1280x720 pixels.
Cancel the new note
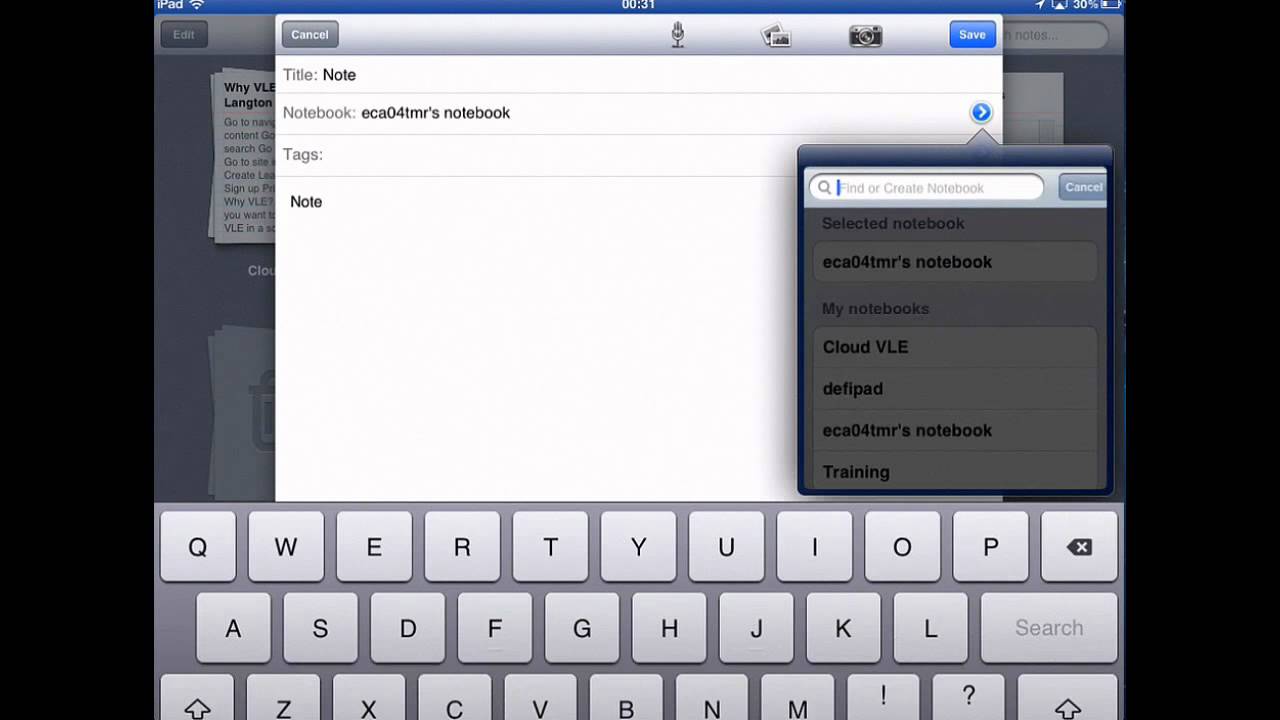[x=310, y=34]
